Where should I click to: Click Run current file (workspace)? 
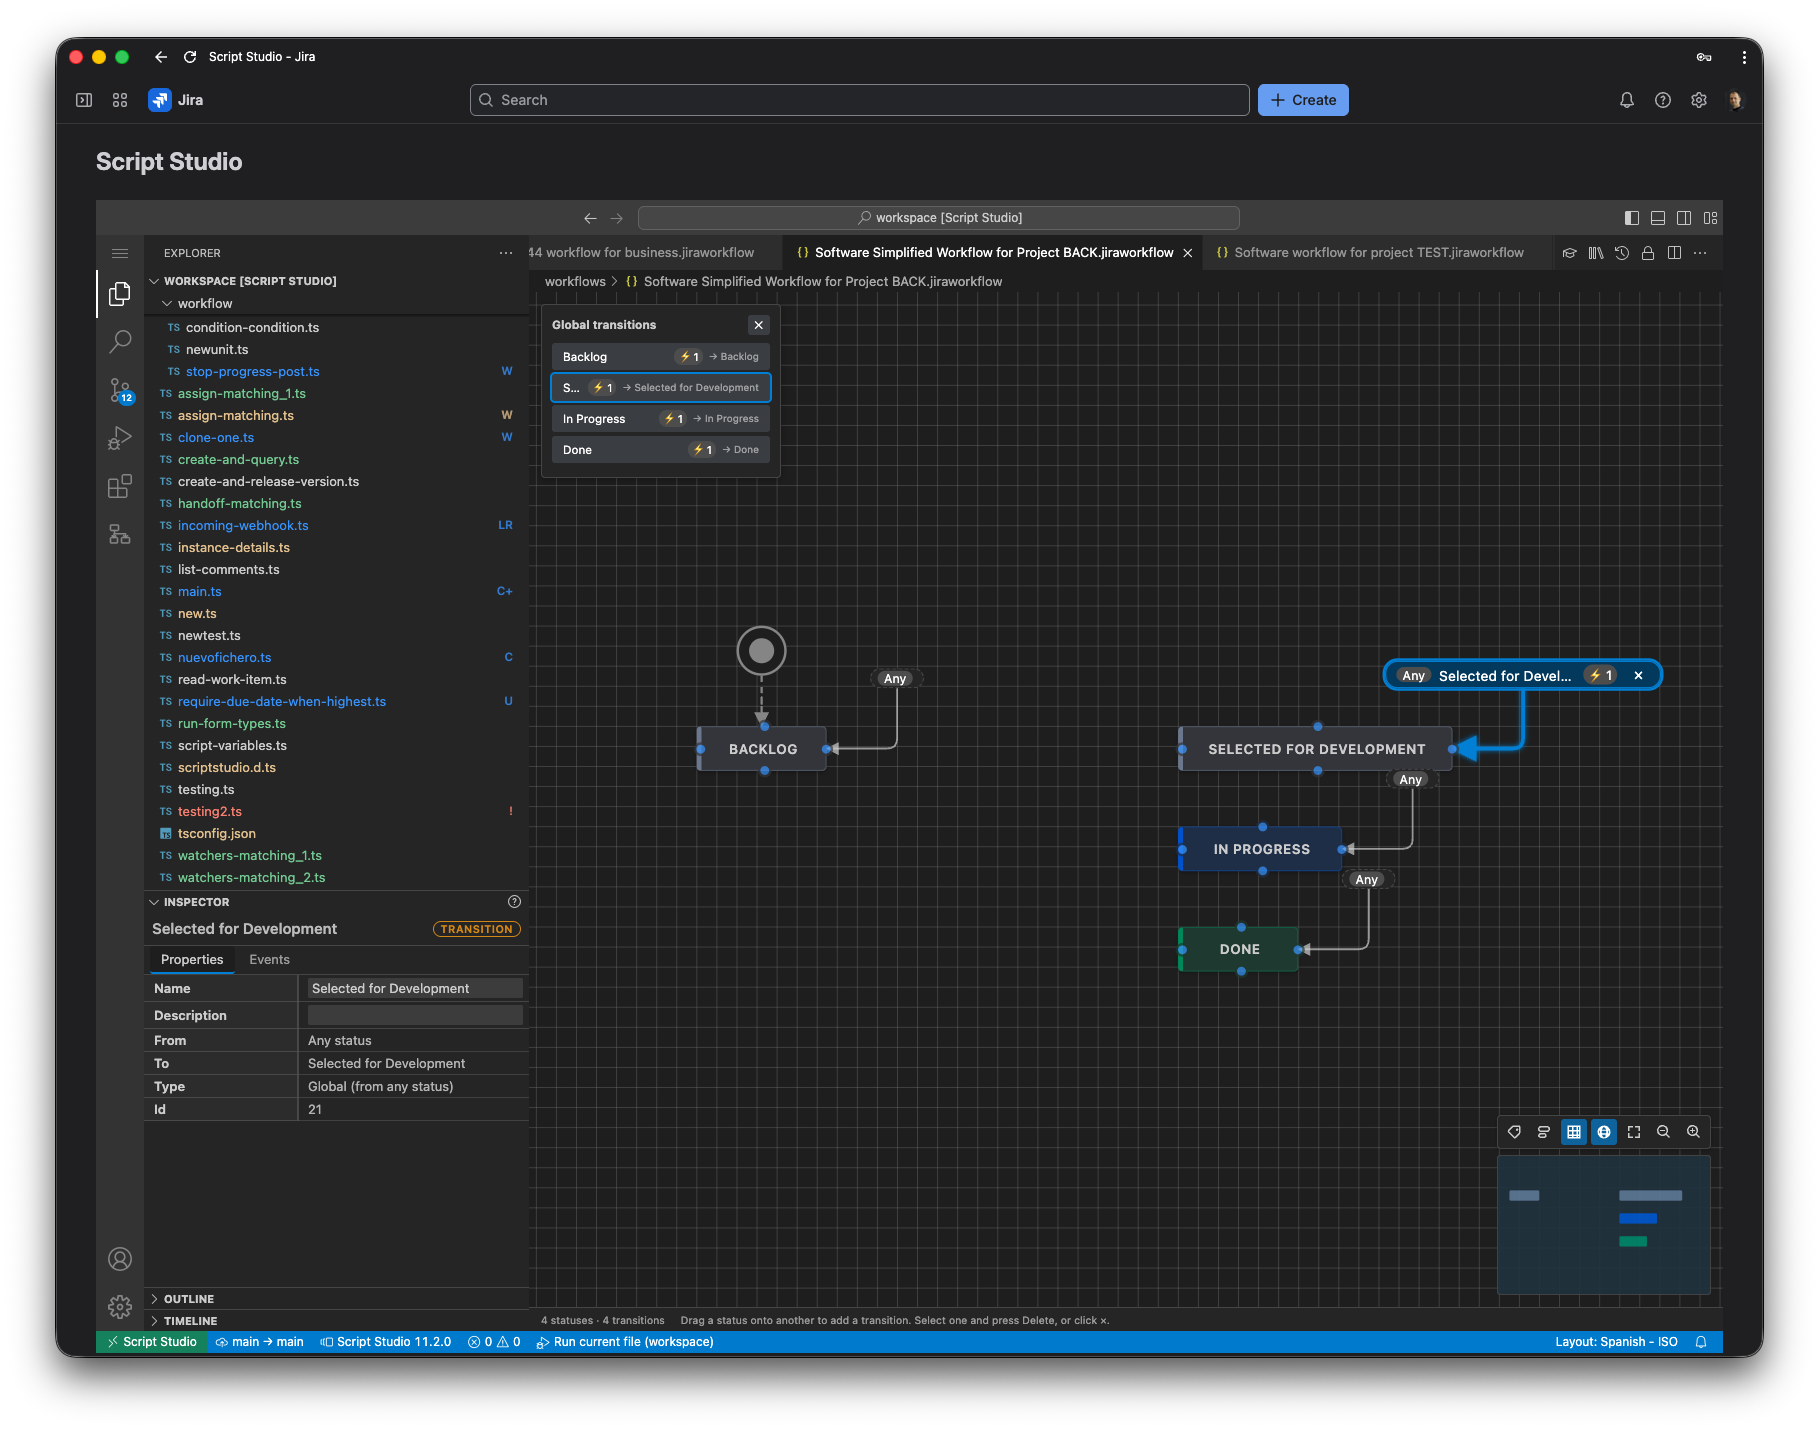point(625,1342)
